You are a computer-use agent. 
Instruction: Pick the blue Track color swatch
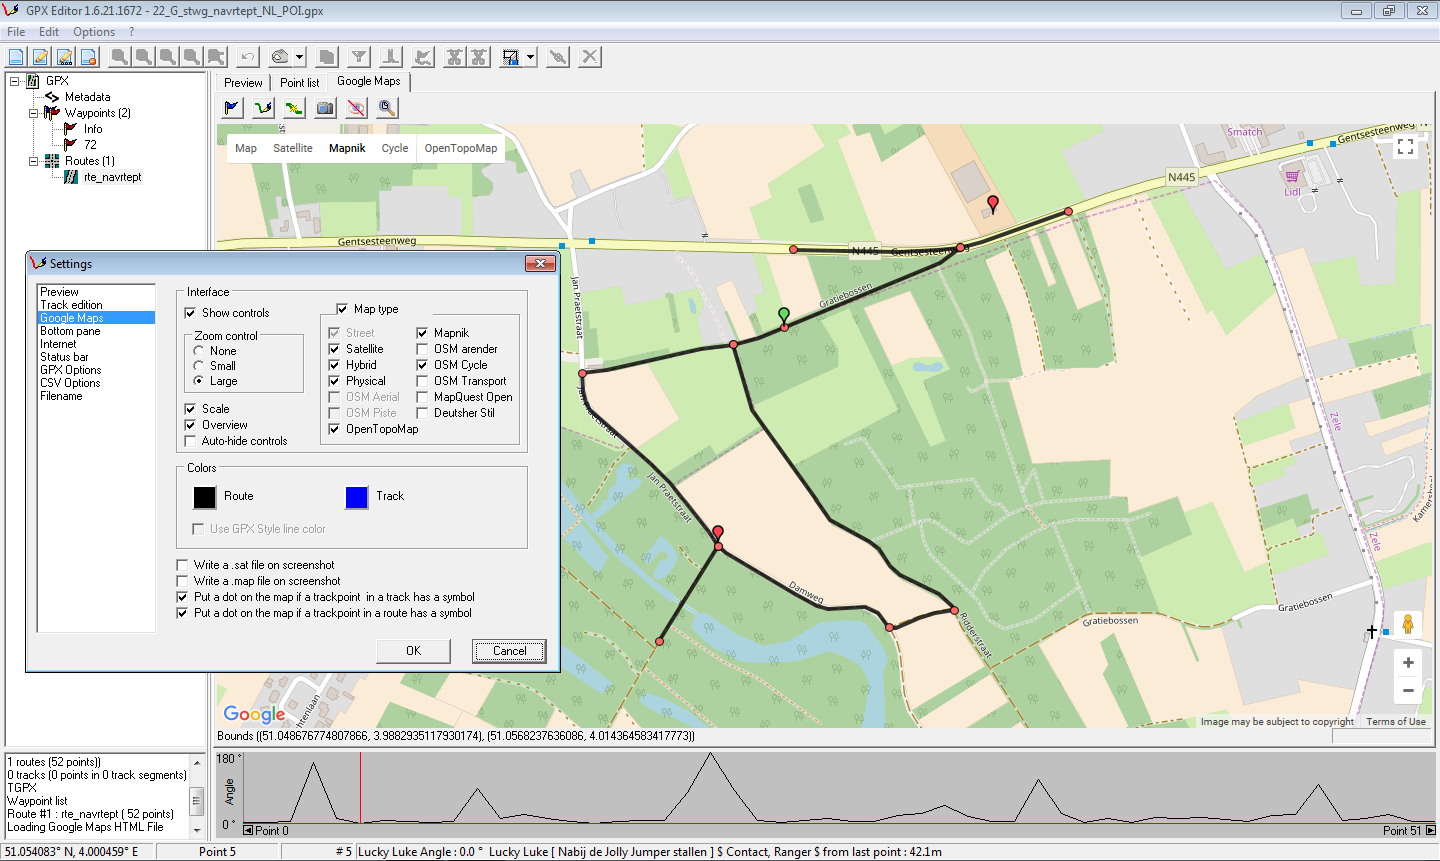(x=356, y=497)
